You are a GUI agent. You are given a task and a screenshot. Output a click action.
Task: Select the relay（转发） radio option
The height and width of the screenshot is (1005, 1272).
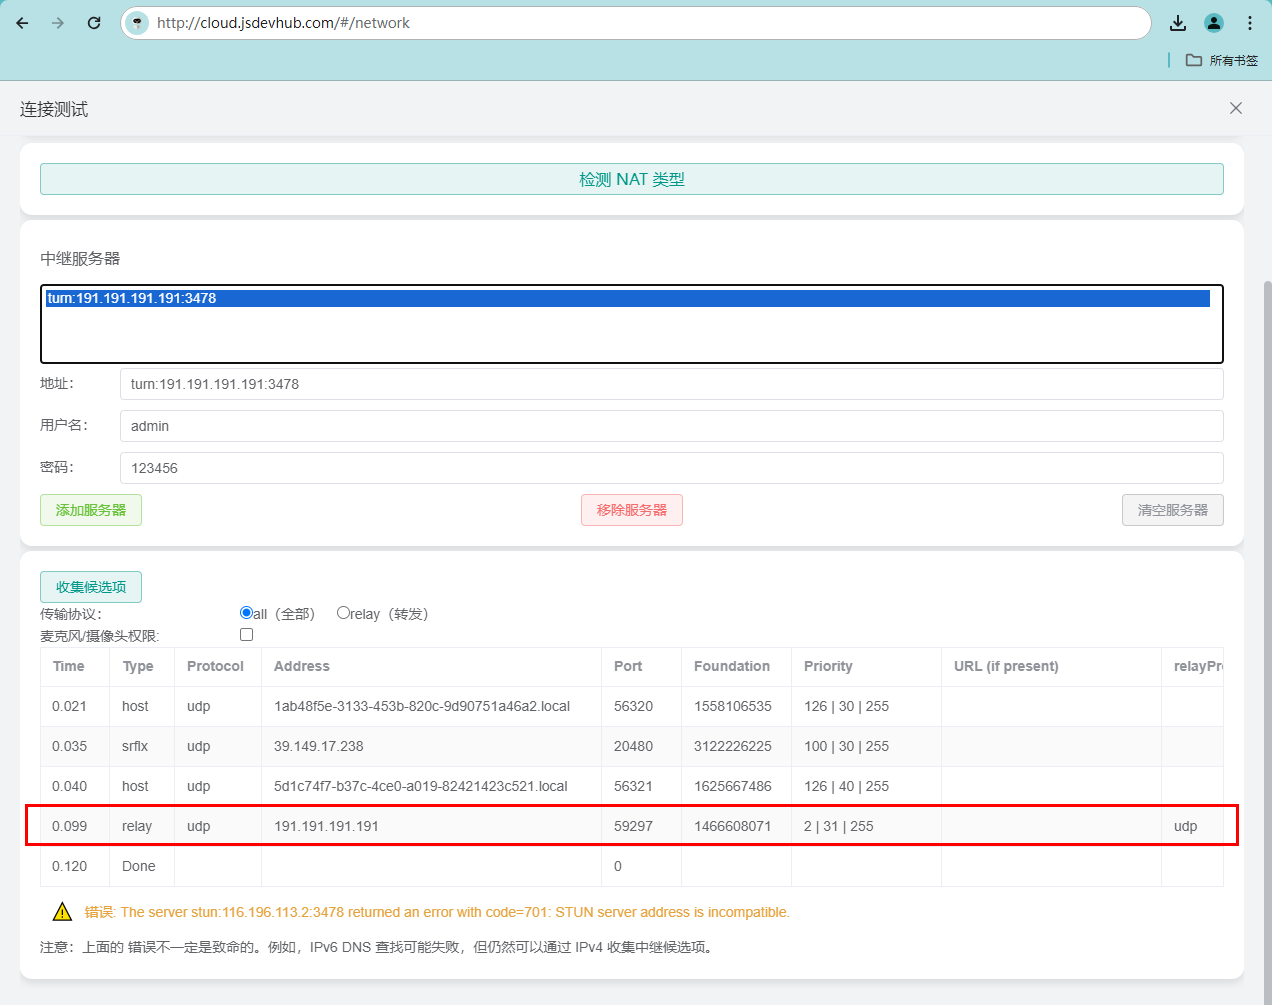(344, 613)
